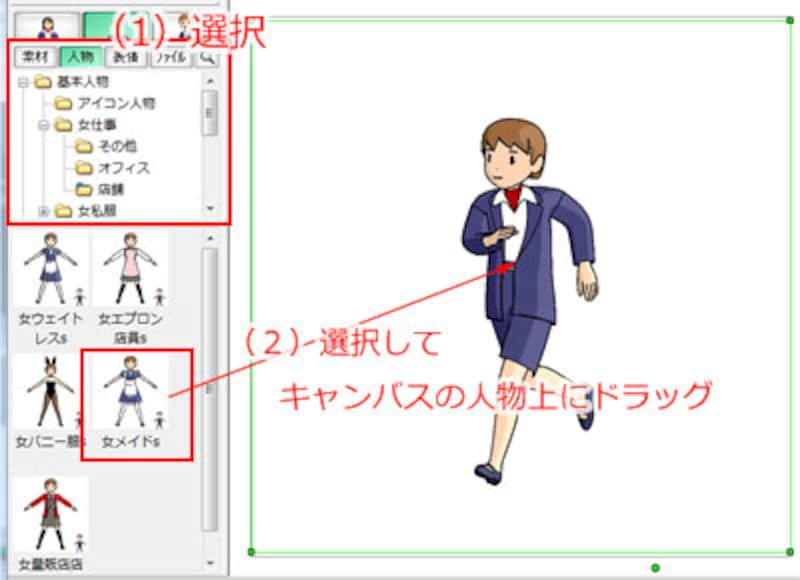
Task: Select the 人物 tab
Action: click(80, 56)
